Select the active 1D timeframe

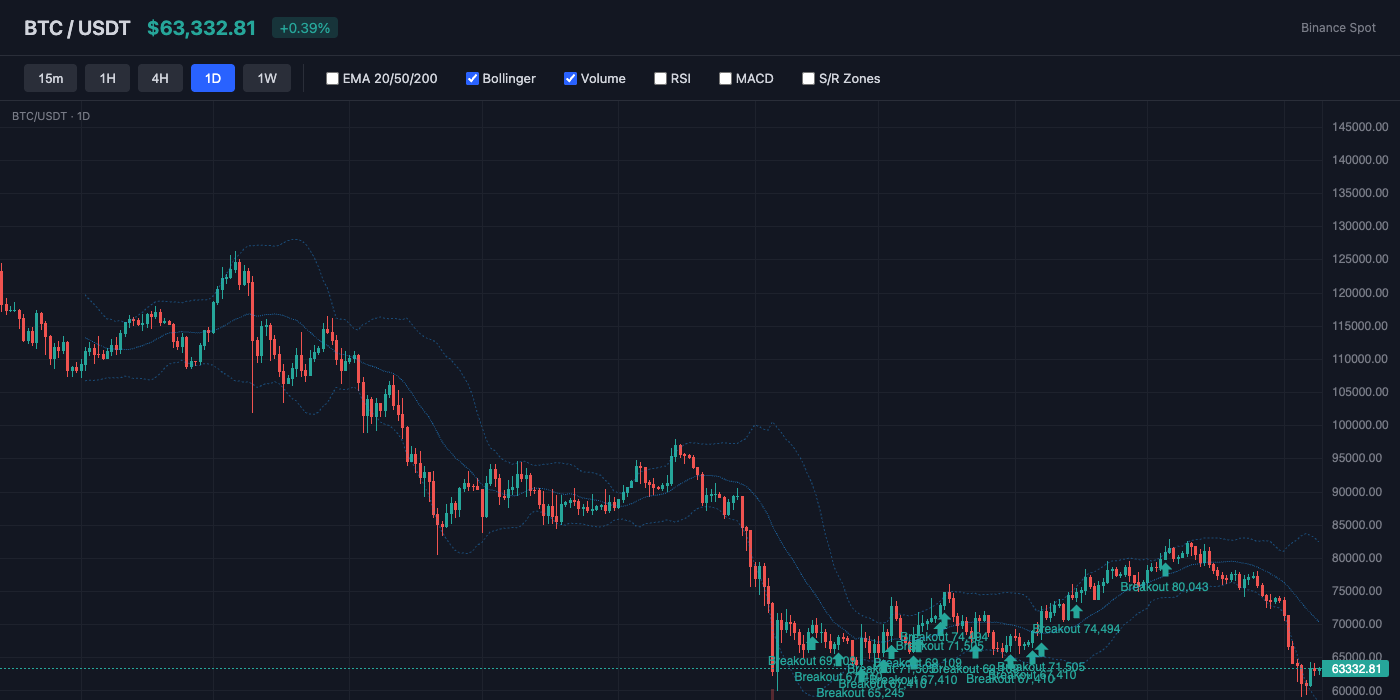pos(213,78)
